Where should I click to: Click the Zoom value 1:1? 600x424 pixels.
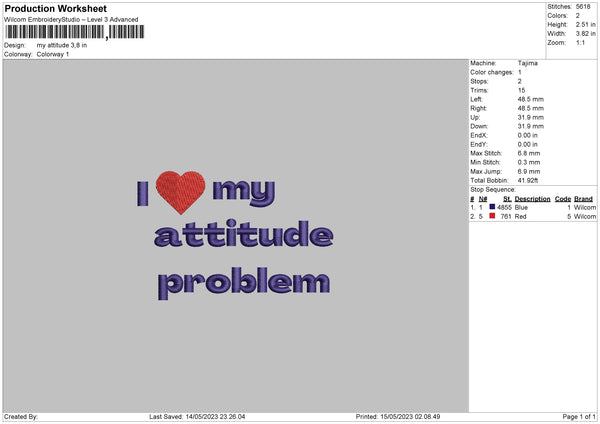tap(580, 42)
